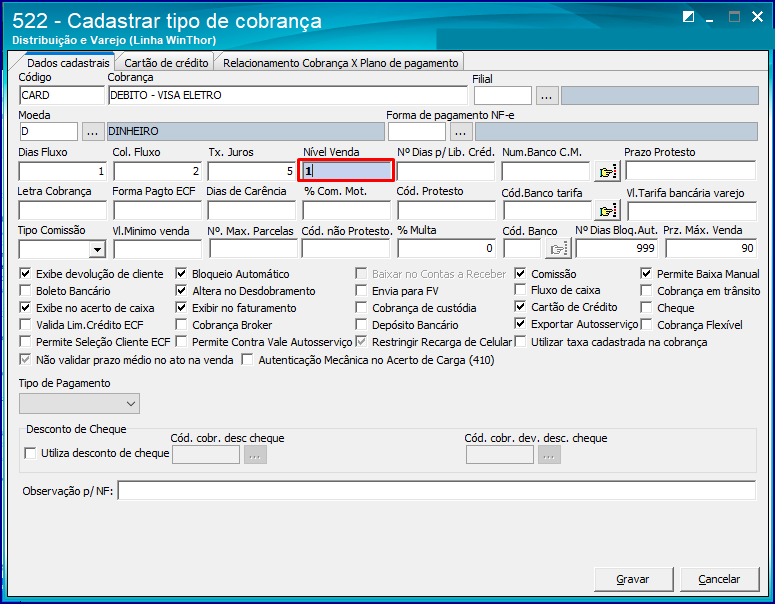The image size is (775, 604).
Task: Enable Valida Lim.Crédito ECF
Action: [x=25, y=325]
